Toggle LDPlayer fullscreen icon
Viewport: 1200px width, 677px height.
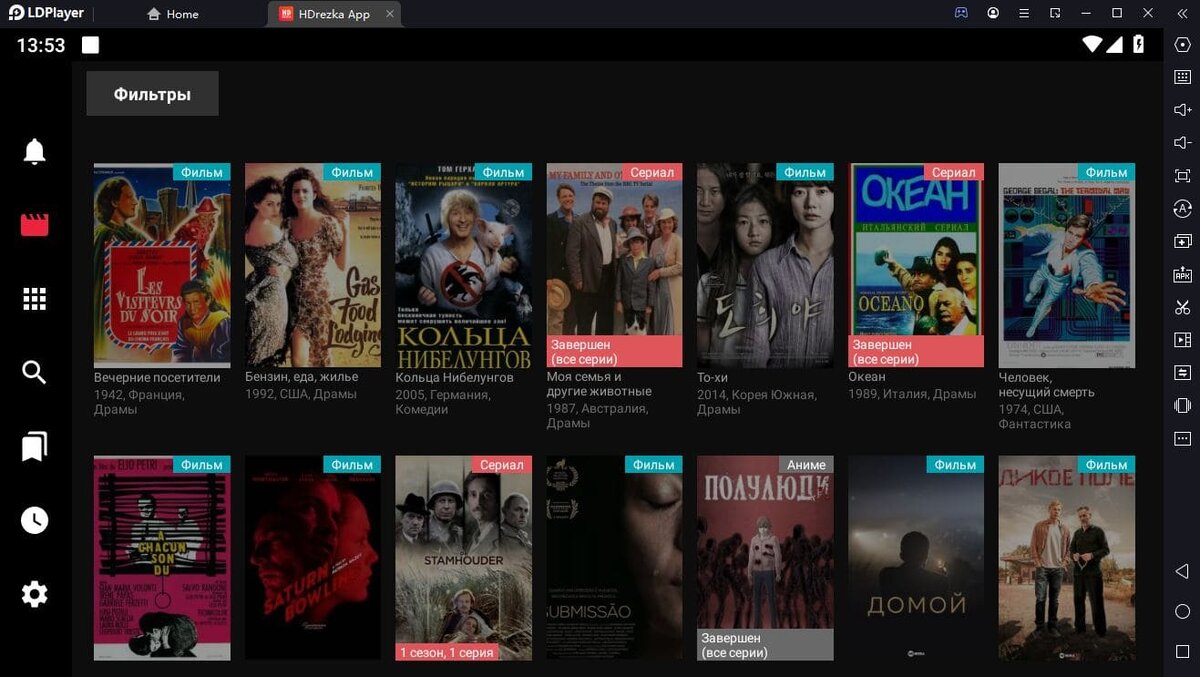[1182, 176]
